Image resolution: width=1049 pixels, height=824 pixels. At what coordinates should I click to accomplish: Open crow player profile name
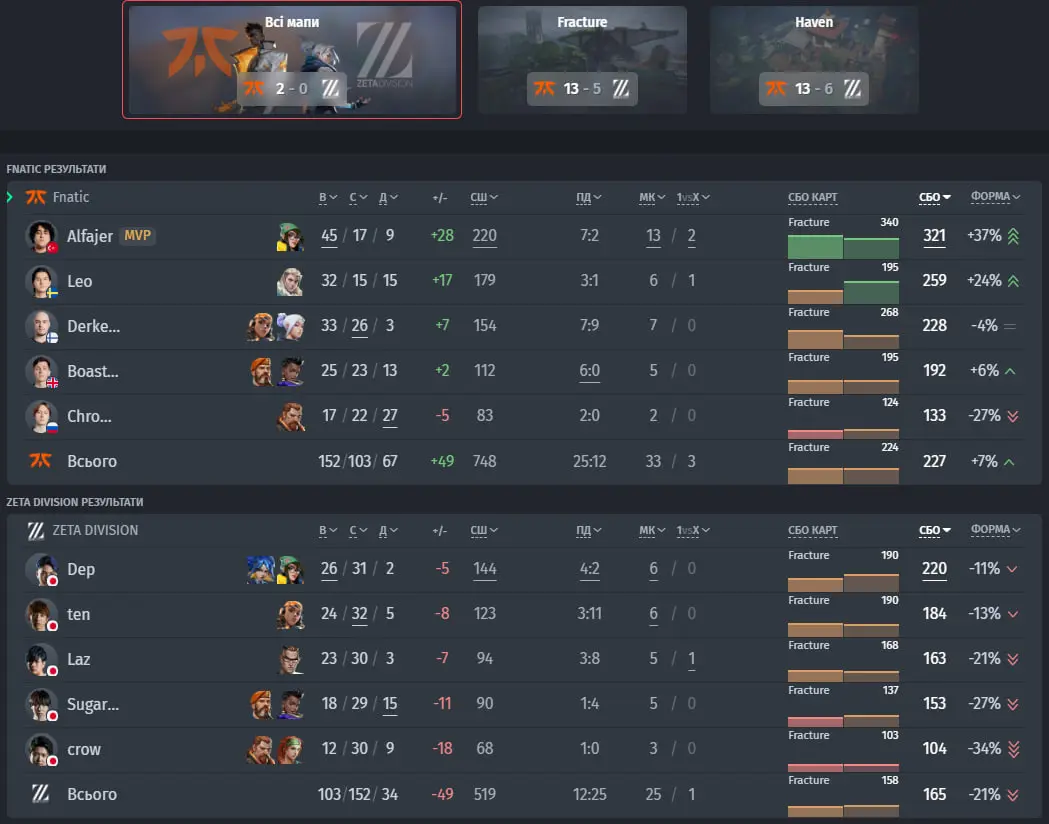(x=84, y=749)
